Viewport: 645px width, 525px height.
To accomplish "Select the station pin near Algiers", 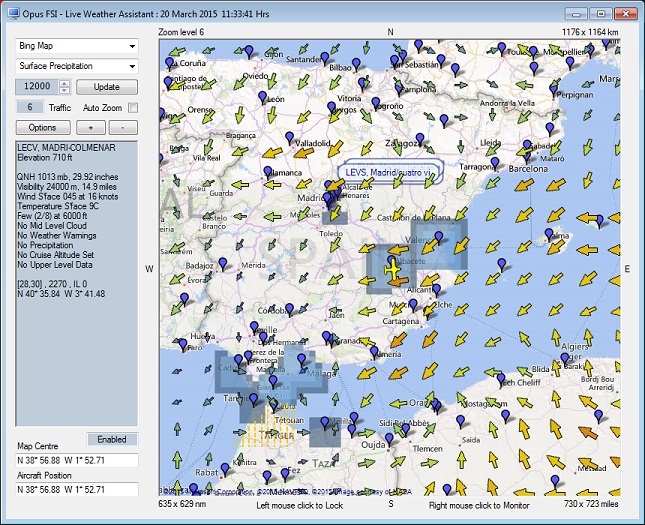I will 565,359.
